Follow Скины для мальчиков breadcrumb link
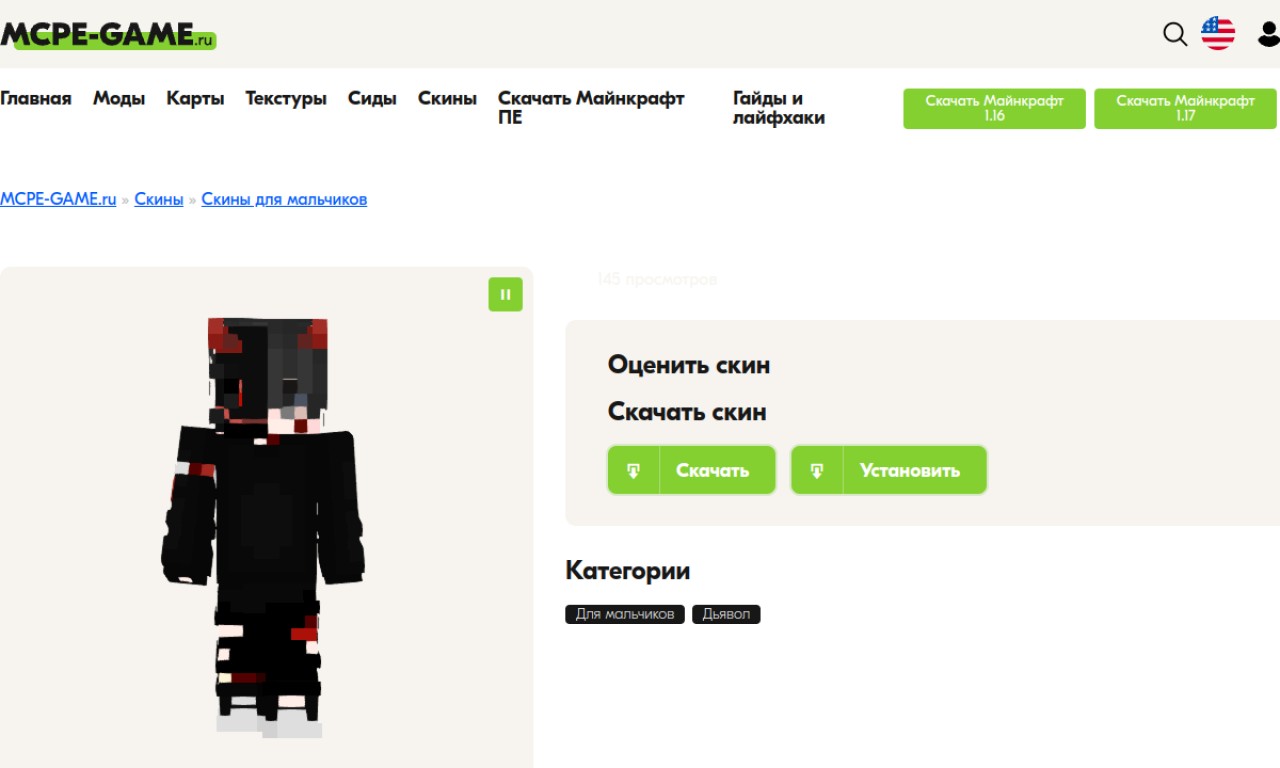The image size is (1280, 768). pos(284,199)
